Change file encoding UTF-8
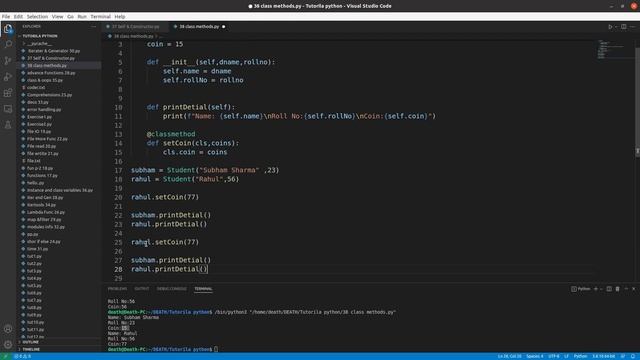Viewport: 640px width, 360px height. (553, 356)
